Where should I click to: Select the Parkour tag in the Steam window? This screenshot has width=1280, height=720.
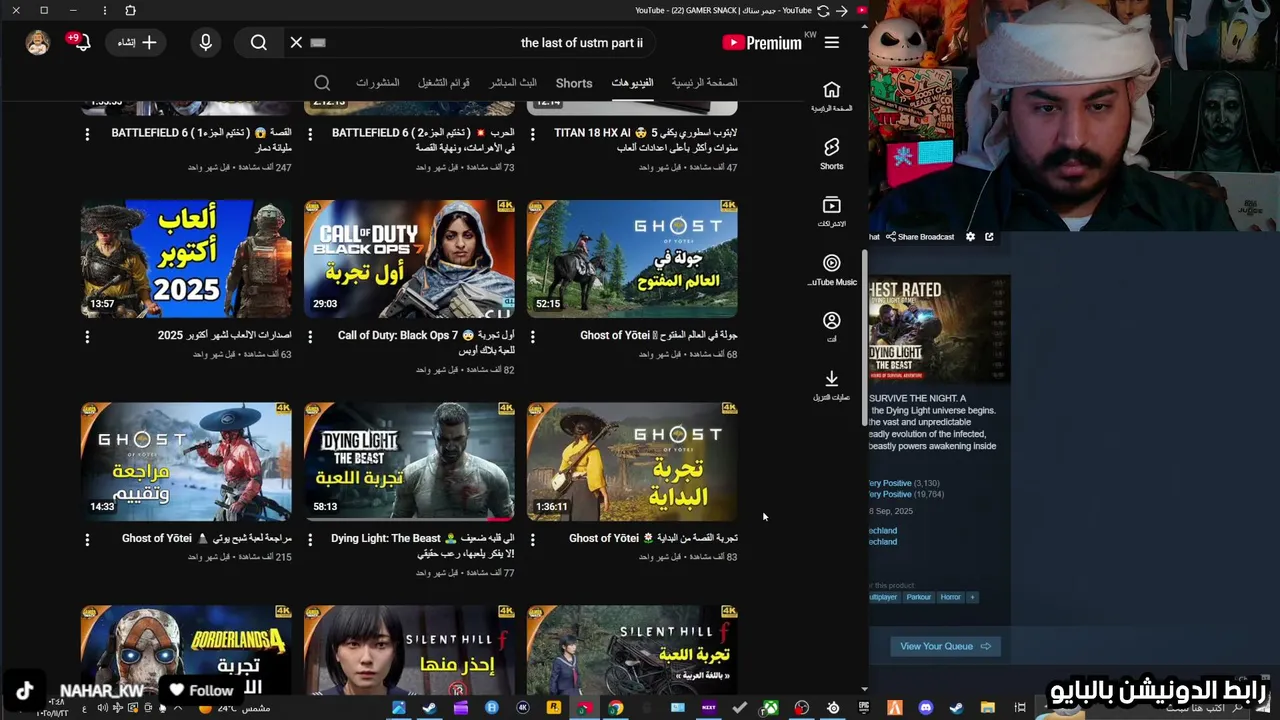tap(918, 597)
